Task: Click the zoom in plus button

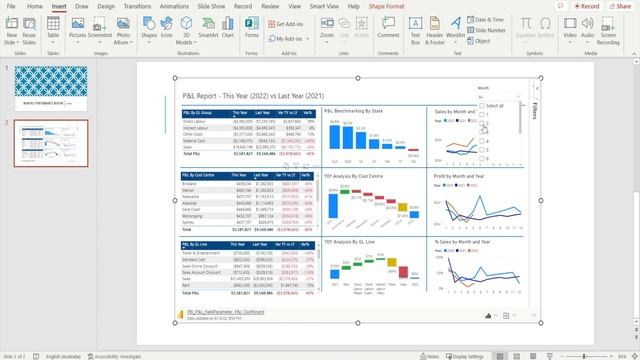Action: 611,356
